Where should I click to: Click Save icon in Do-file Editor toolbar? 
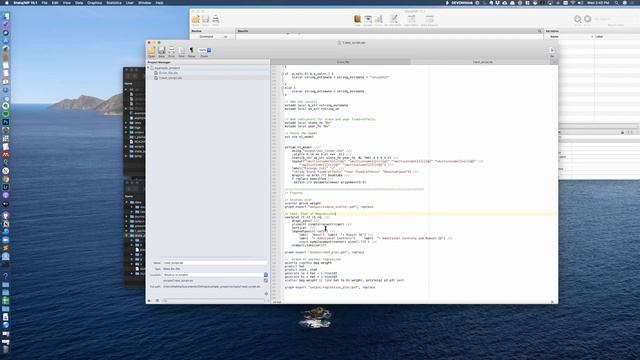click(162, 51)
